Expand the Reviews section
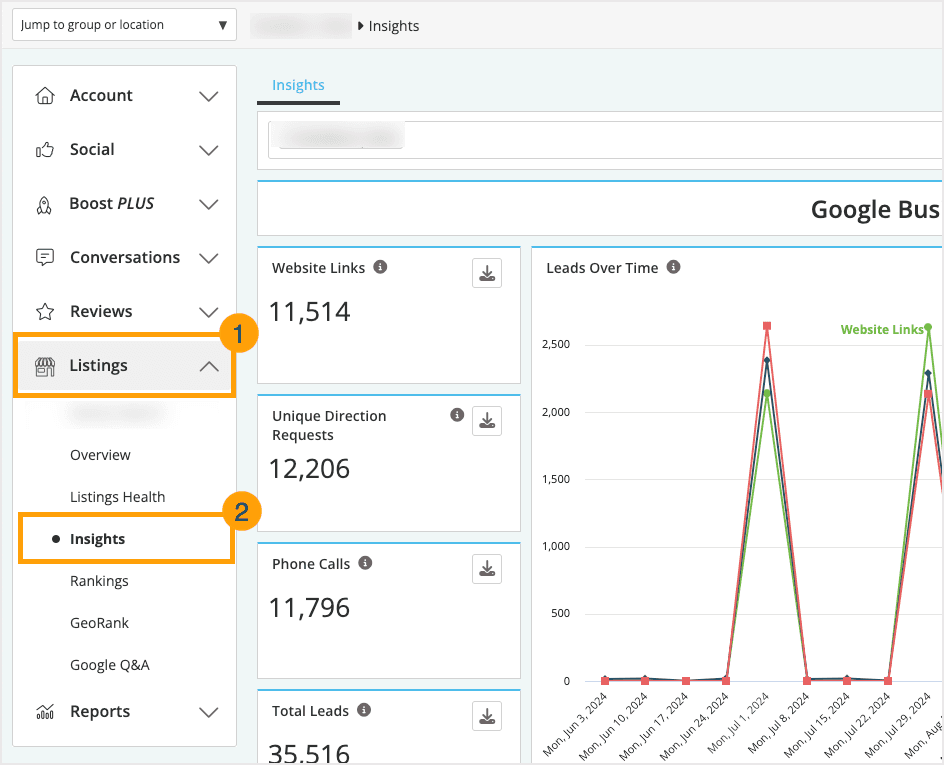The image size is (944, 765). [209, 311]
